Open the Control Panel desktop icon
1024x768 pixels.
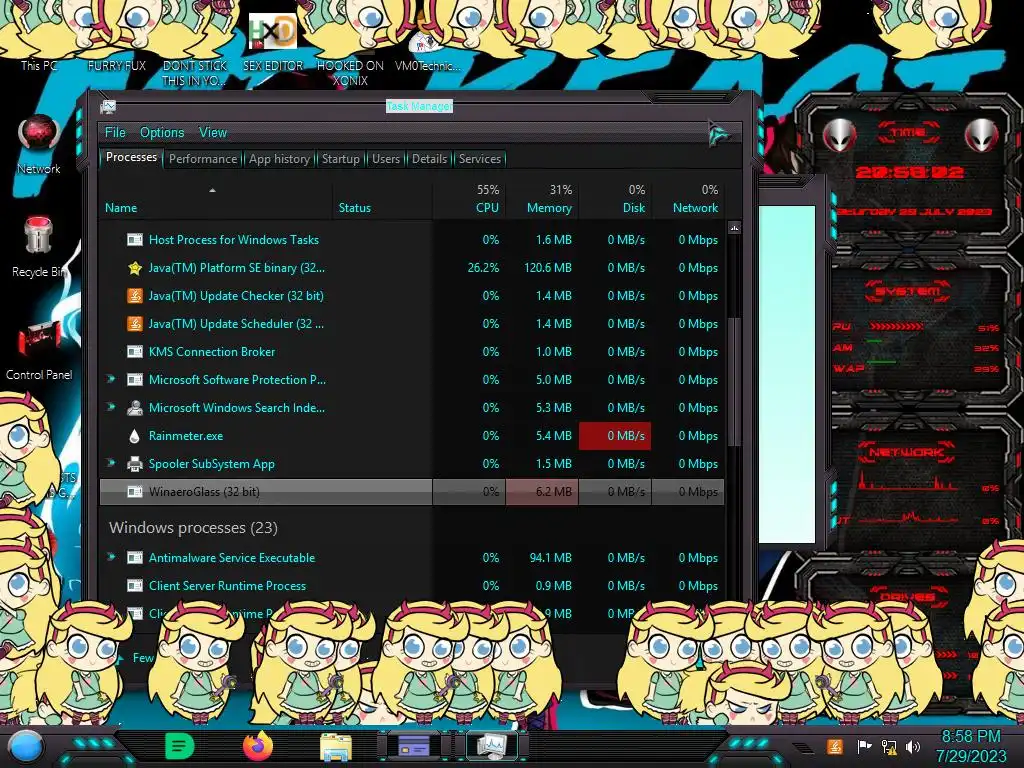(x=39, y=349)
